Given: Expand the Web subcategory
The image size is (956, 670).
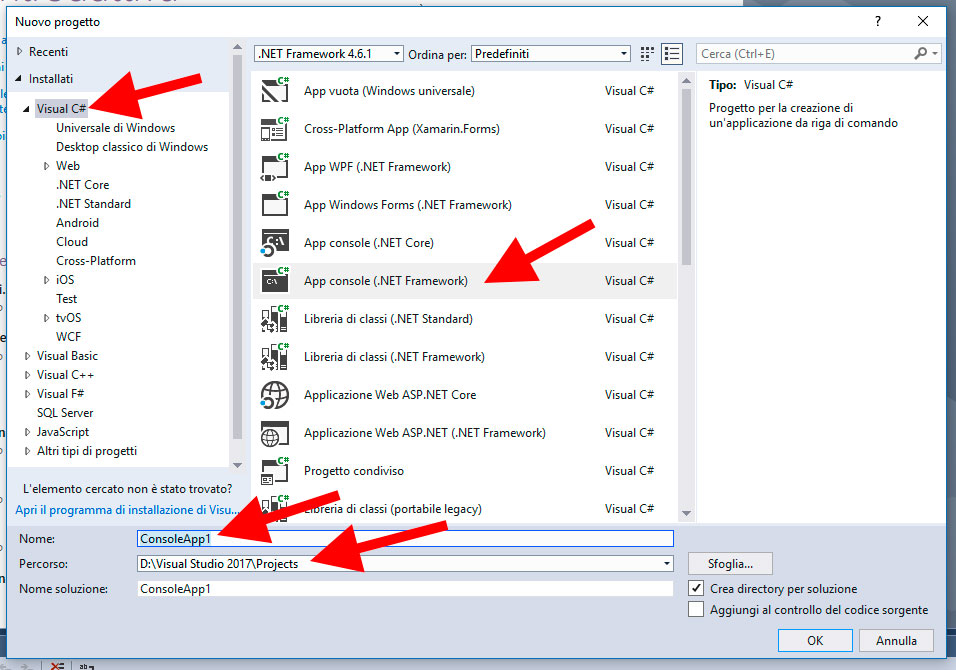Looking at the screenshot, I should point(46,166).
